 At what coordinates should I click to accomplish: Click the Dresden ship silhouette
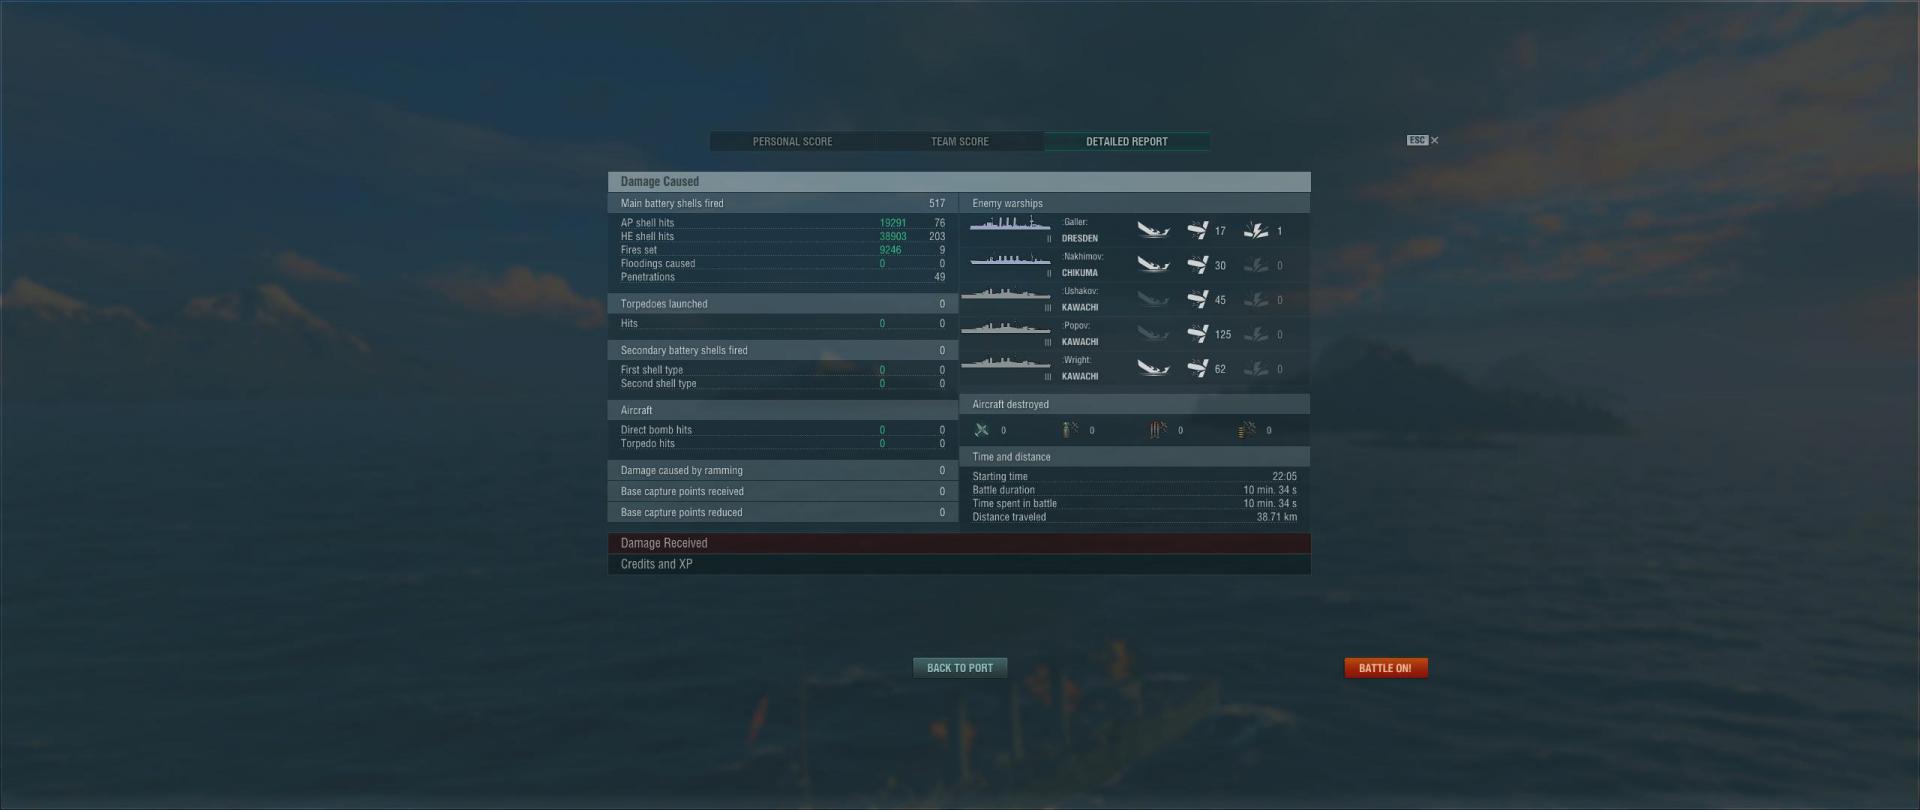click(1010, 226)
